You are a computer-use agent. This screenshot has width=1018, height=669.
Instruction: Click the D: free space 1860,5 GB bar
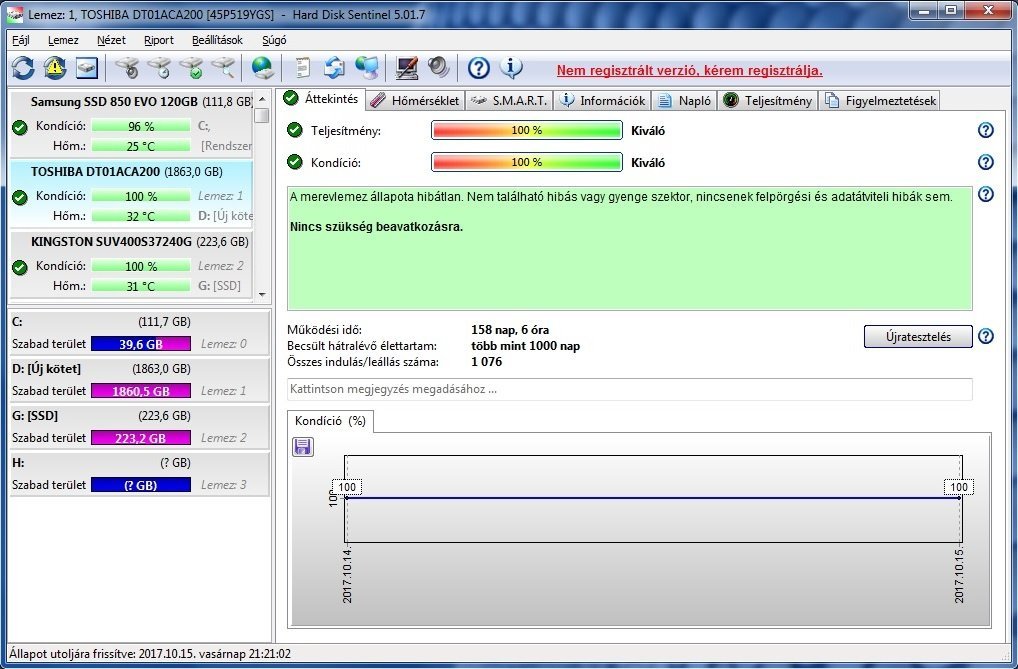(141, 391)
